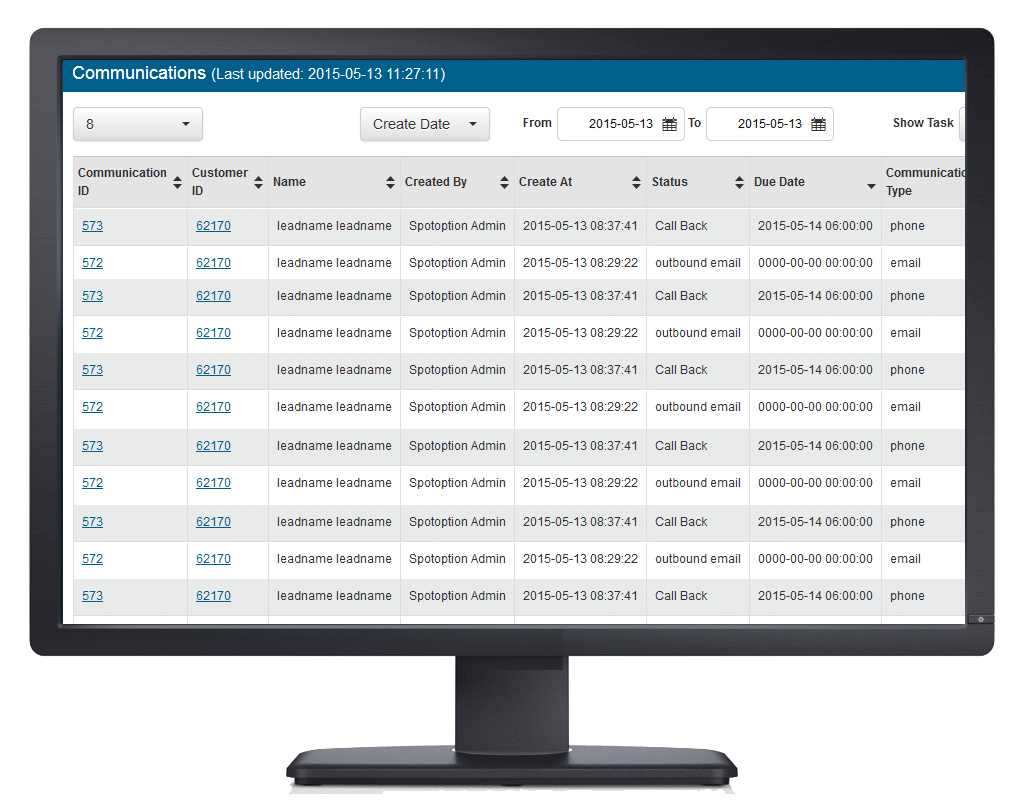Sort using Create At column arrows
The image size is (1024, 812).
pyautogui.click(x=637, y=182)
